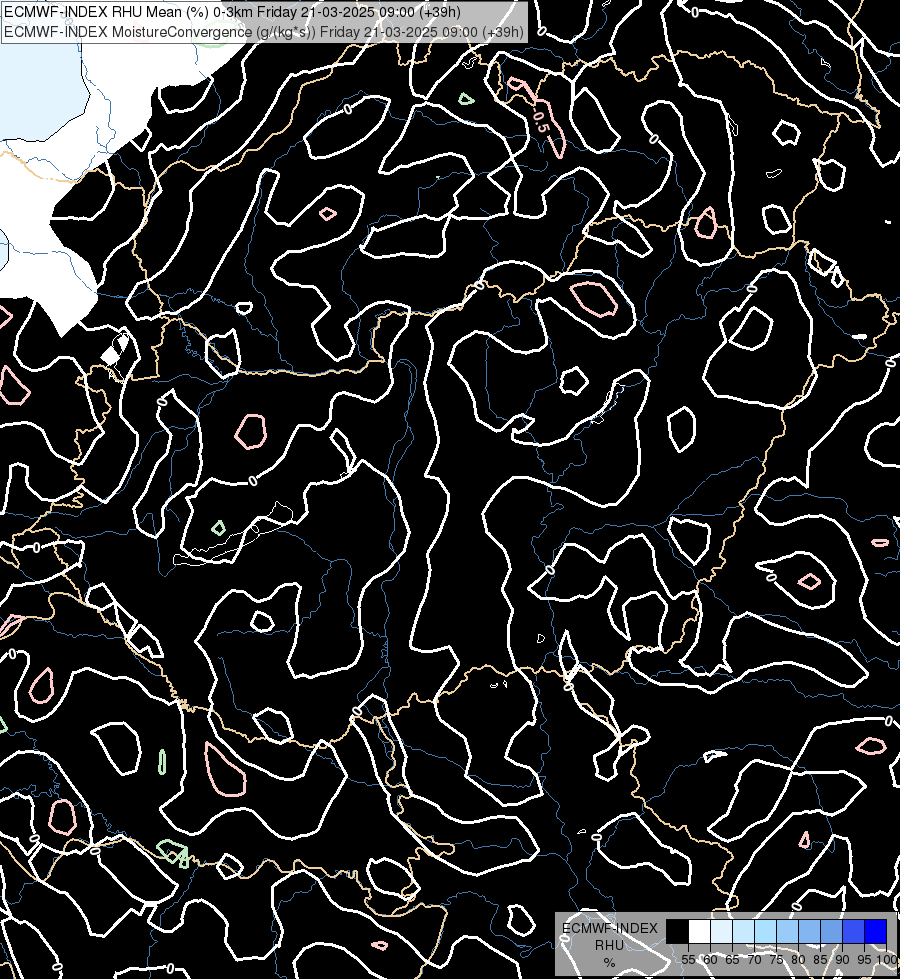Image resolution: width=900 pixels, height=979 pixels.
Task: Click the legend swatch between 90 and 95
Action: (x=853, y=931)
